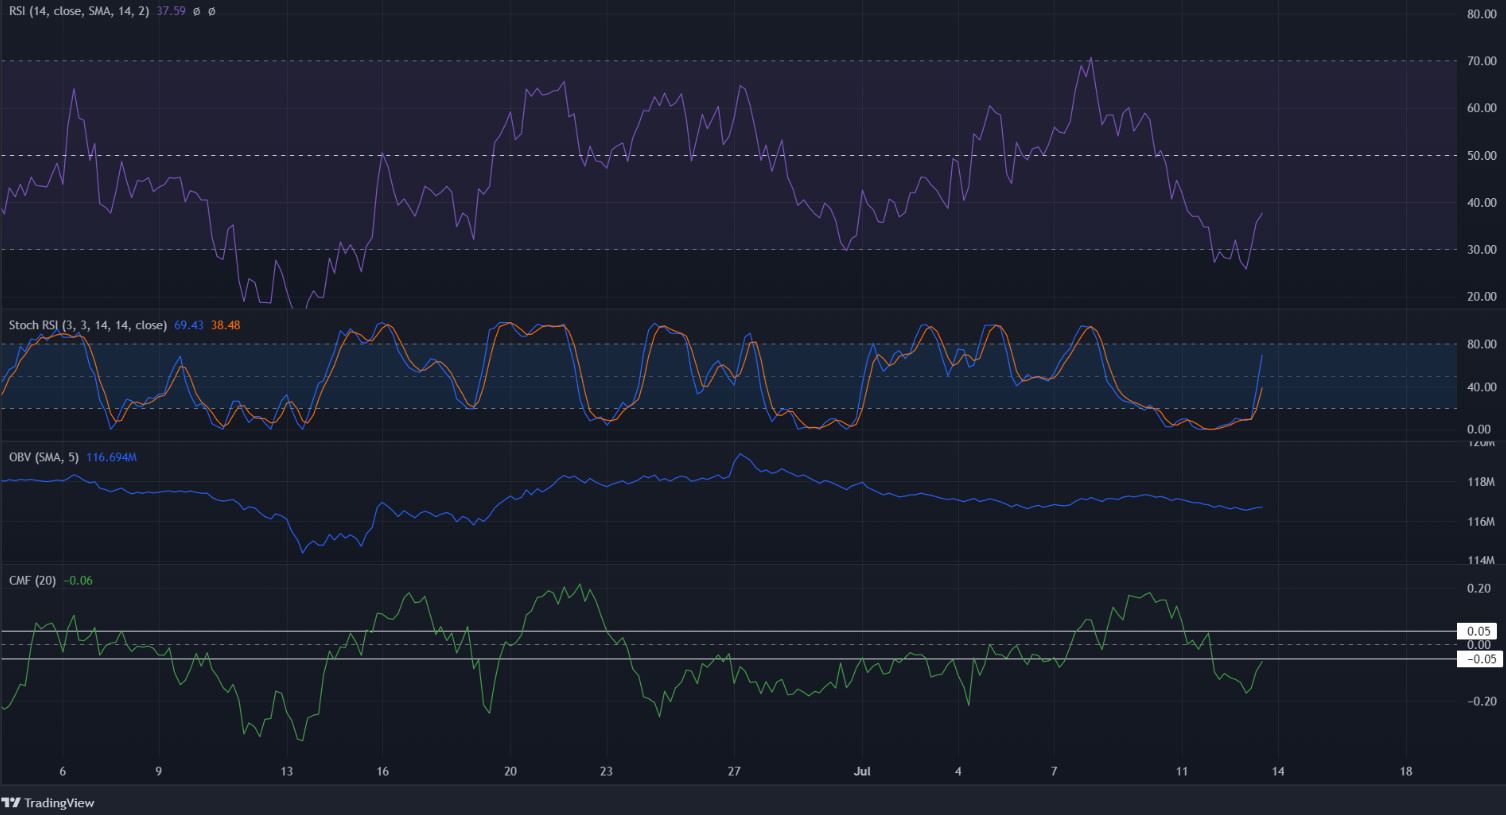Click the 80.00 label on Stoch RSI scale
This screenshot has height=815, width=1506.
(1480, 344)
